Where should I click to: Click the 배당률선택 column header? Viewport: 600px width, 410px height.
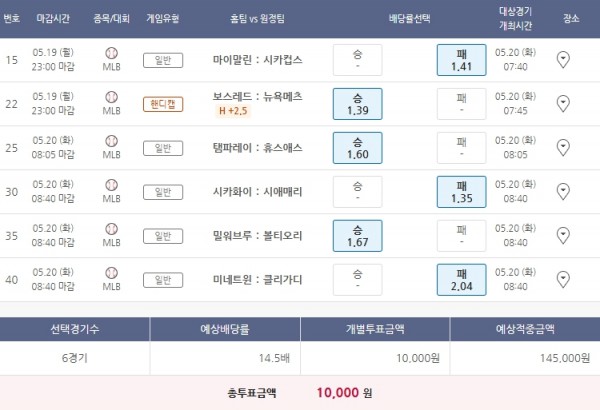click(410, 18)
